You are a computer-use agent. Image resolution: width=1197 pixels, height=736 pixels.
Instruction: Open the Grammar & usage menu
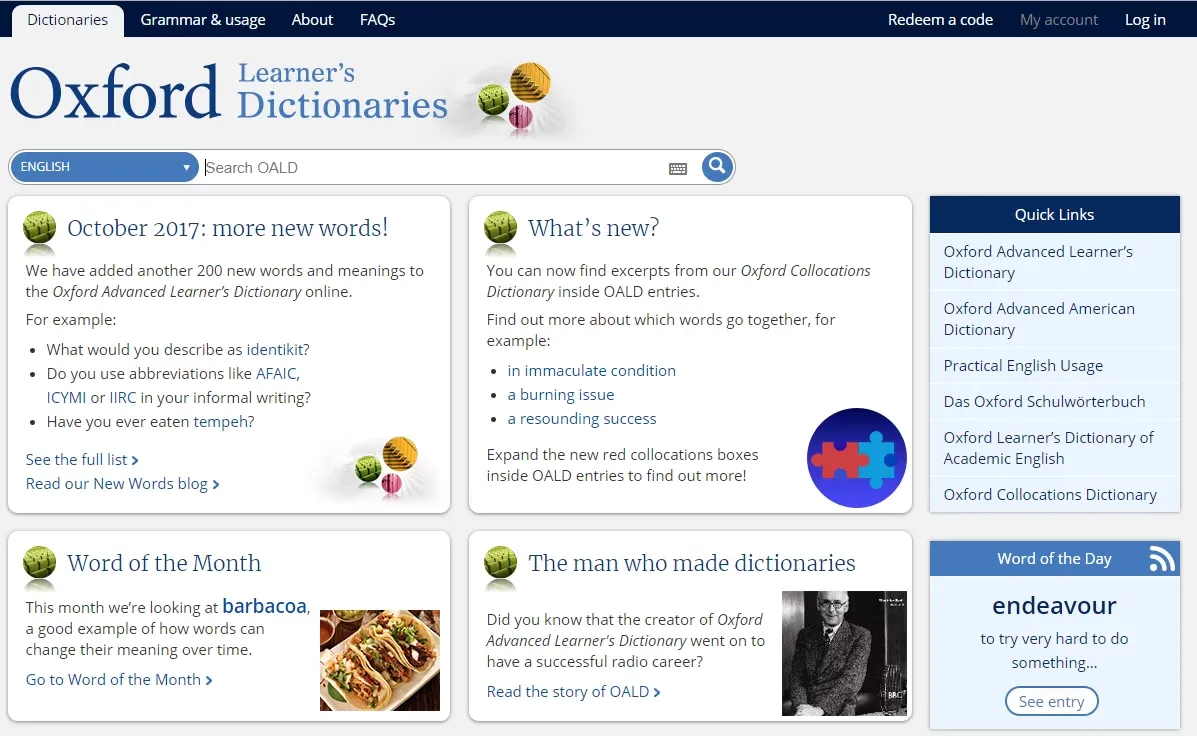click(x=203, y=20)
